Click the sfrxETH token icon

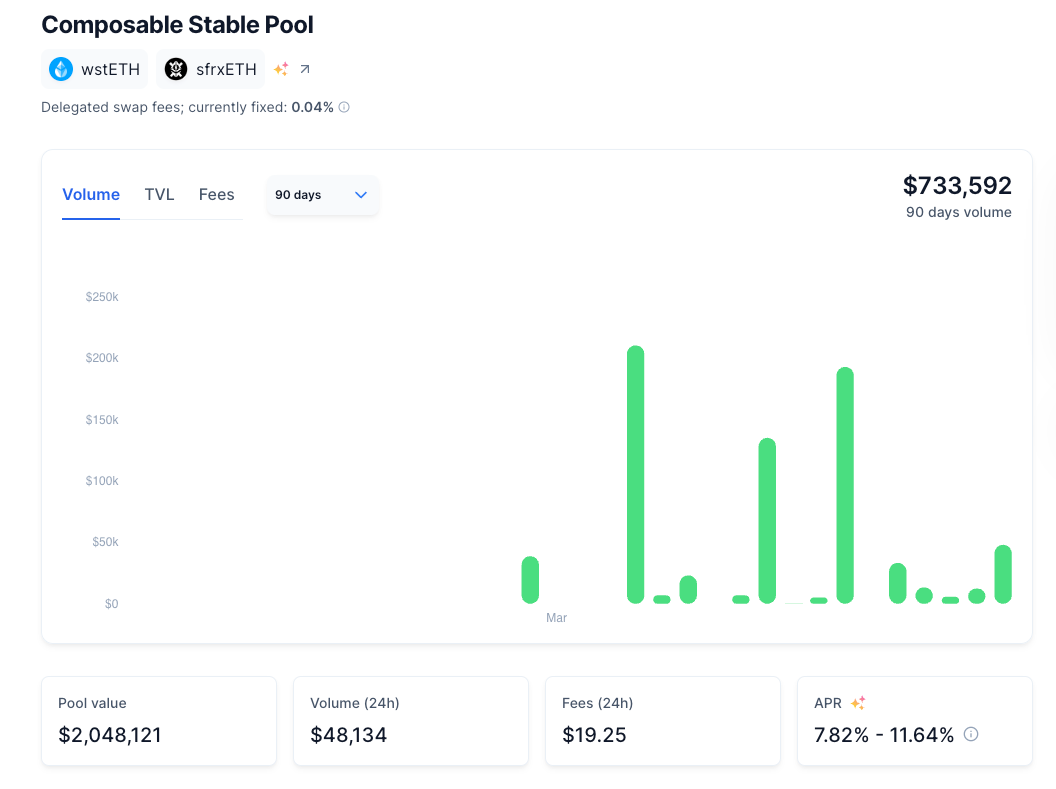[176, 69]
